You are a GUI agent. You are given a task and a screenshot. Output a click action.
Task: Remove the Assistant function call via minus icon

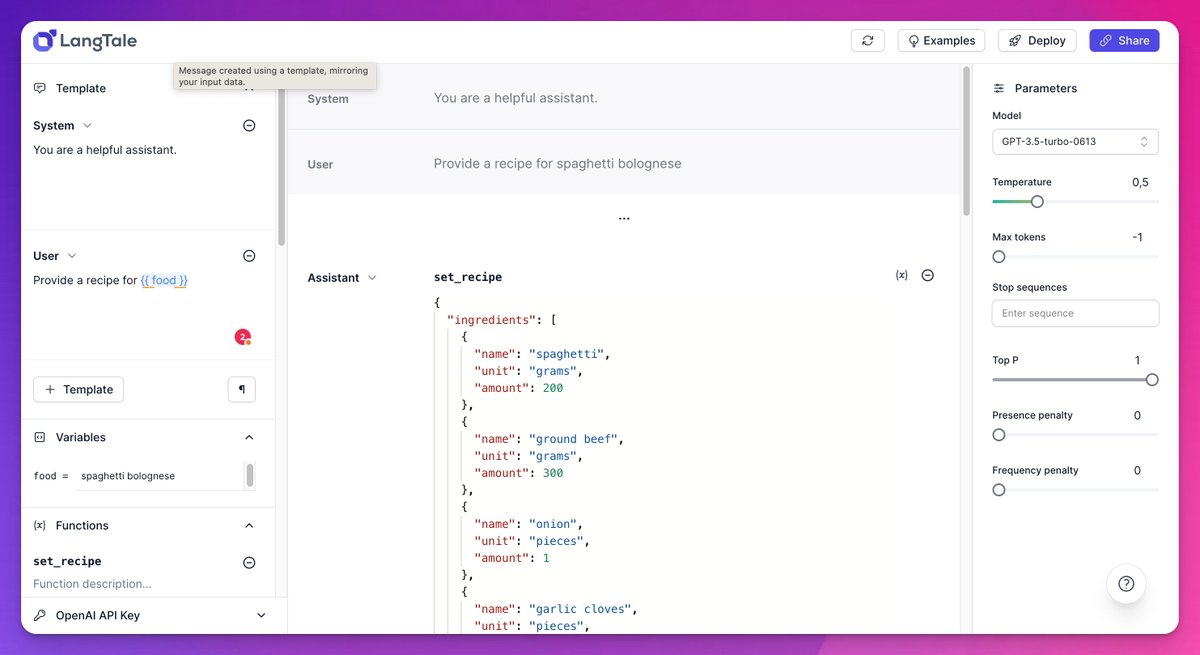click(x=927, y=274)
